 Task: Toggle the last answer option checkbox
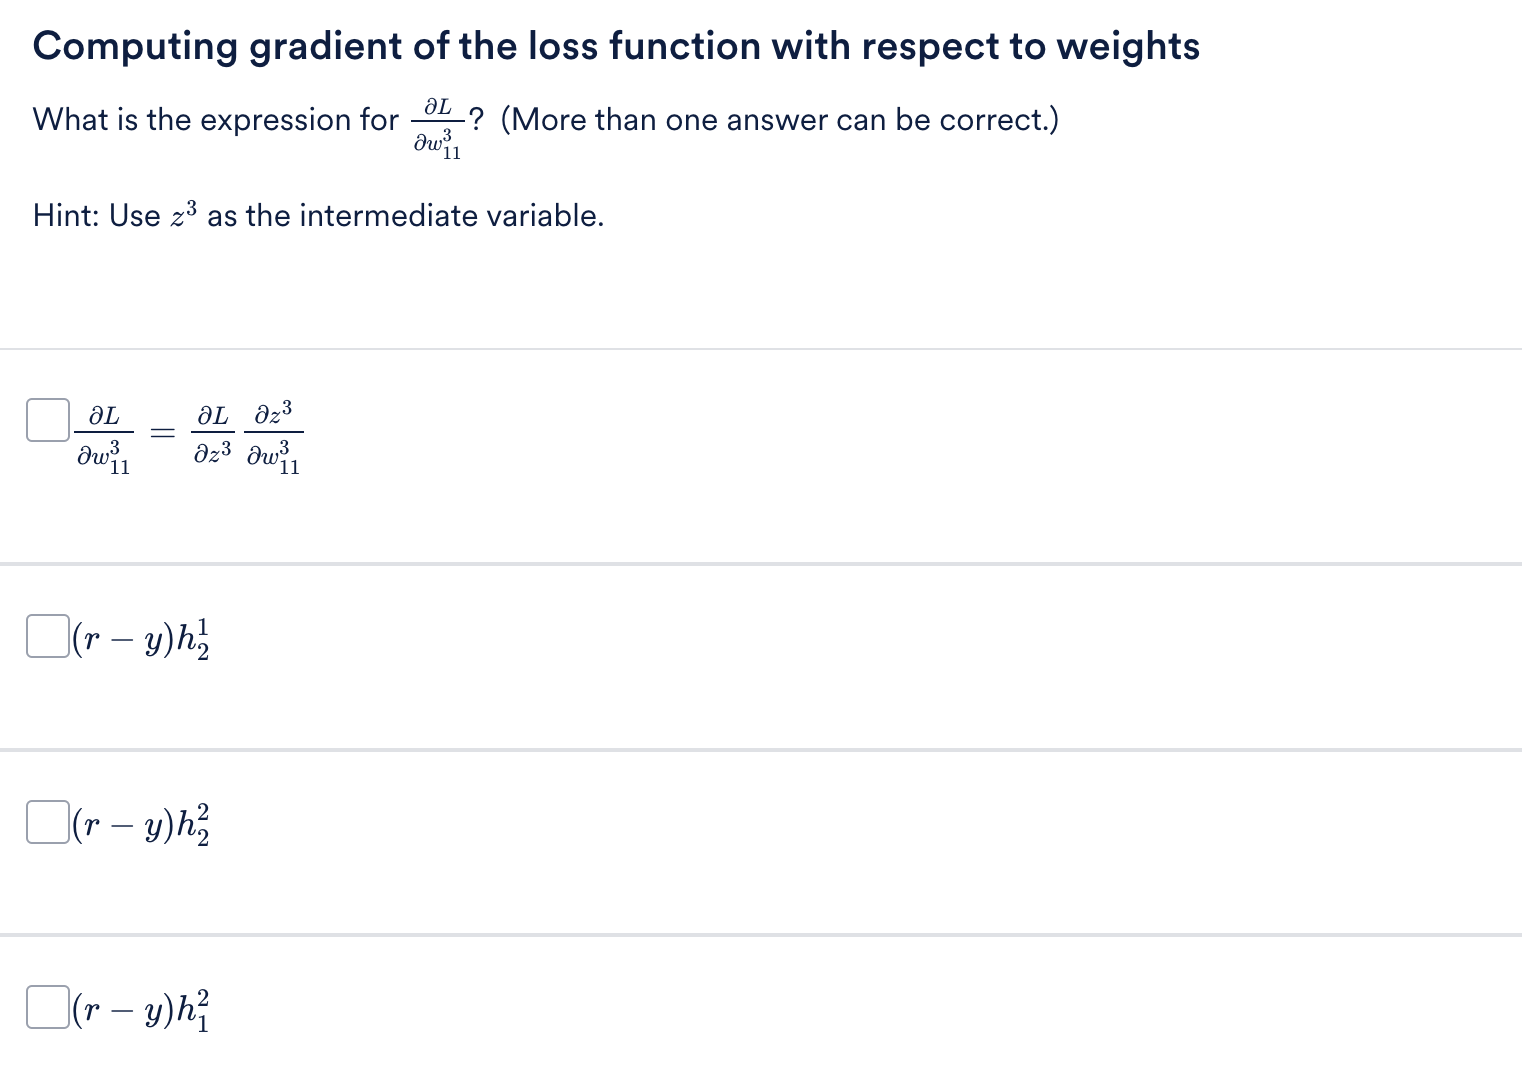[x=47, y=1009]
